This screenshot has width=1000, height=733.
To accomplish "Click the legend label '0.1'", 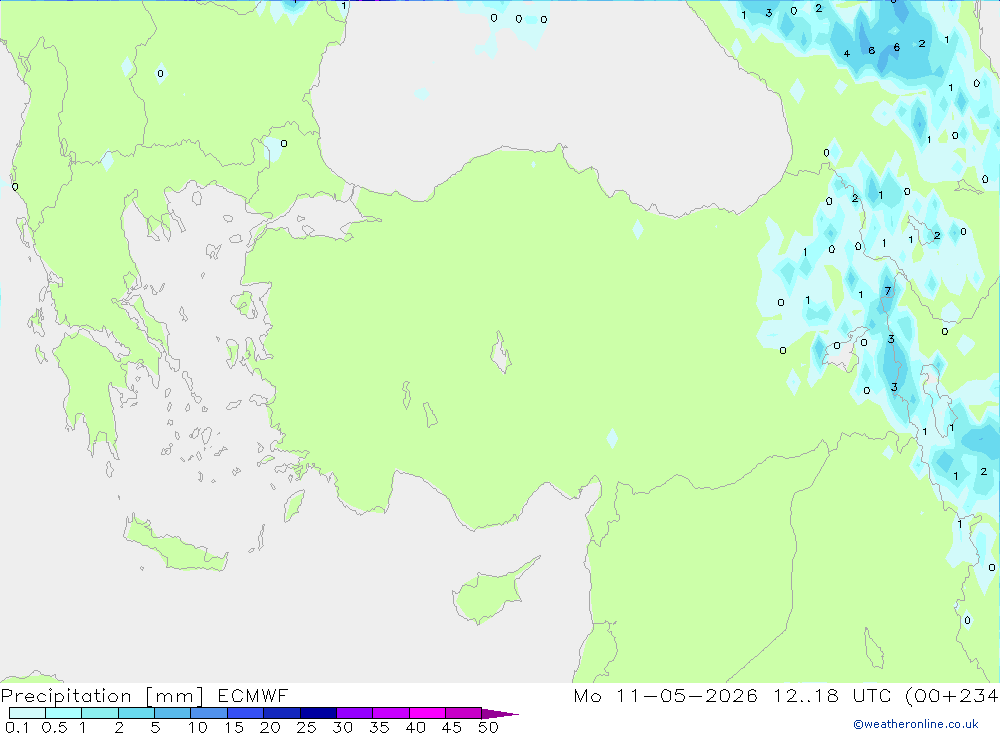I will tap(17, 727).
